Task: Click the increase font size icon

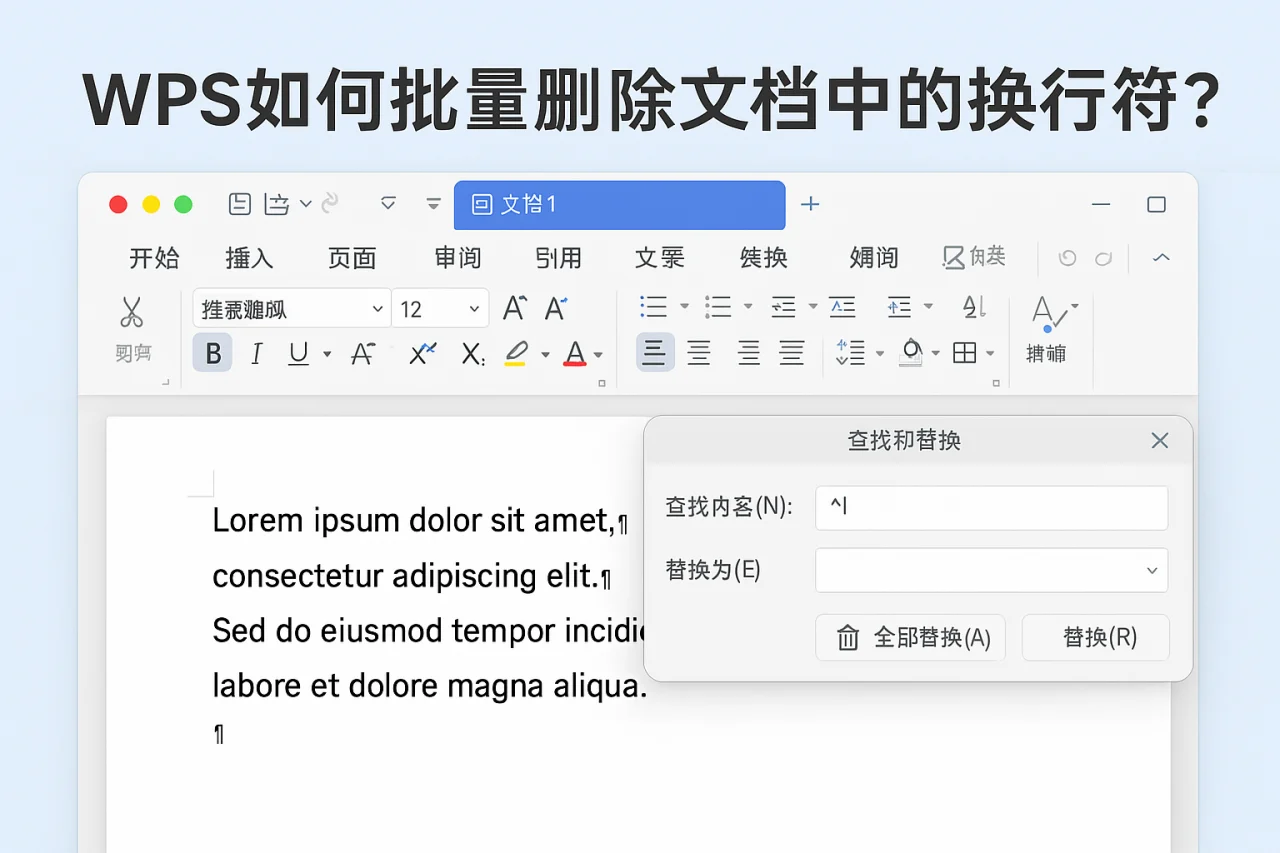Action: click(x=514, y=309)
